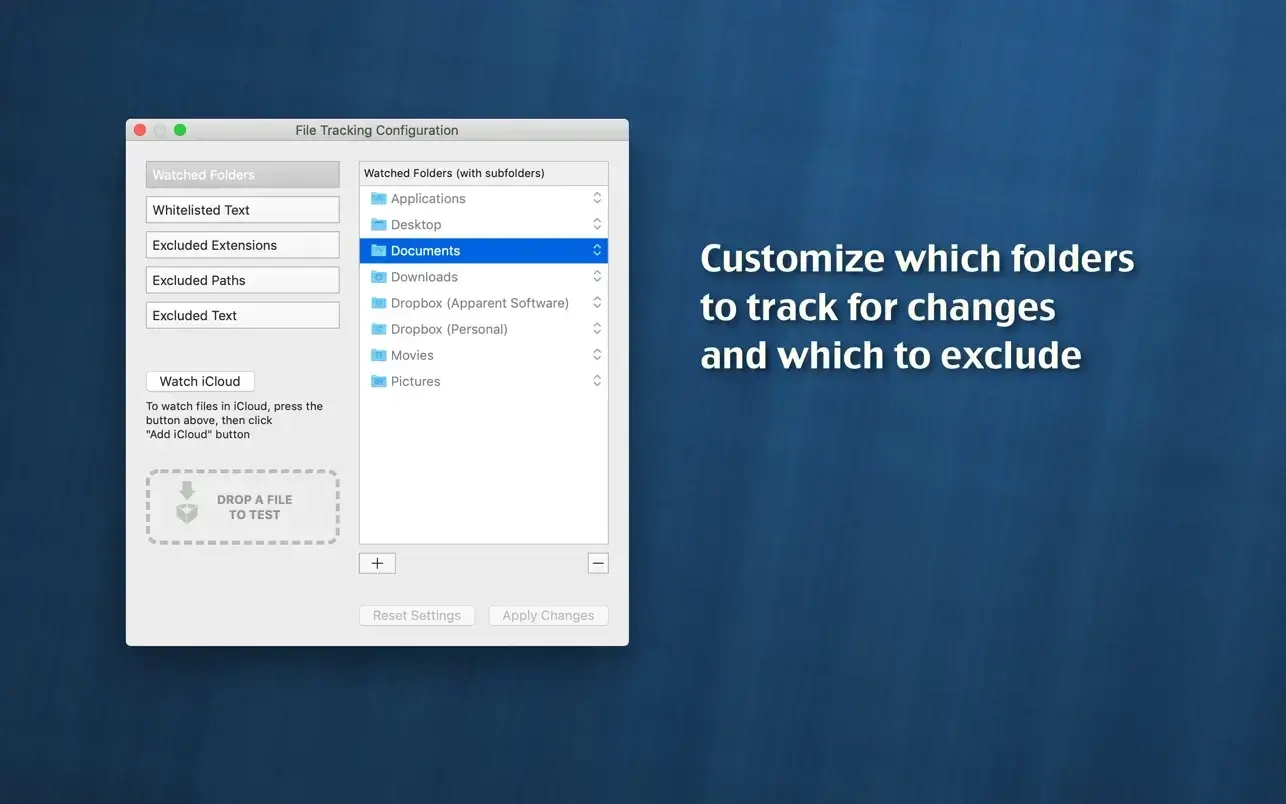Click the minus icon to remove folder
Screen dimensions: 1286x804
point(598,563)
